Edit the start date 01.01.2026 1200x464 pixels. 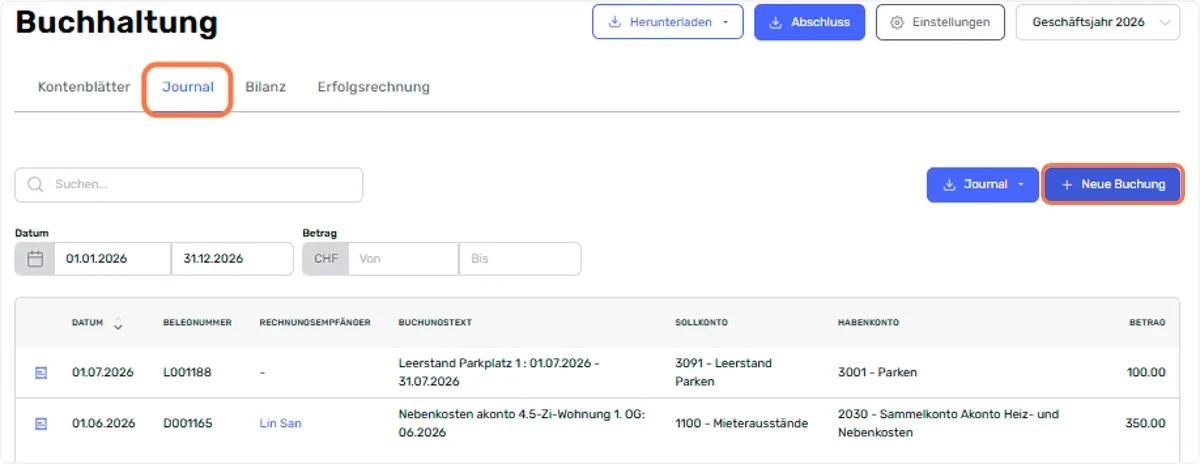point(112,259)
